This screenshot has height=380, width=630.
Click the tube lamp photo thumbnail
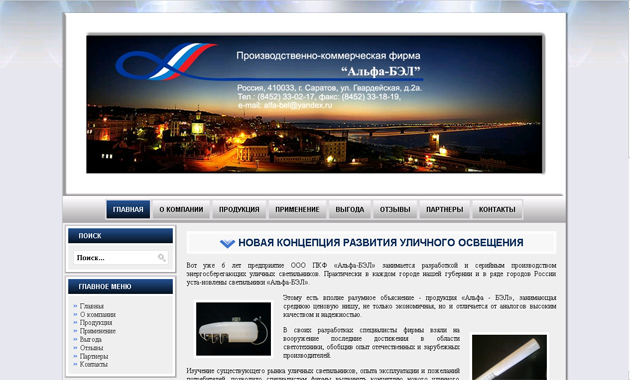click(x=509, y=357)
